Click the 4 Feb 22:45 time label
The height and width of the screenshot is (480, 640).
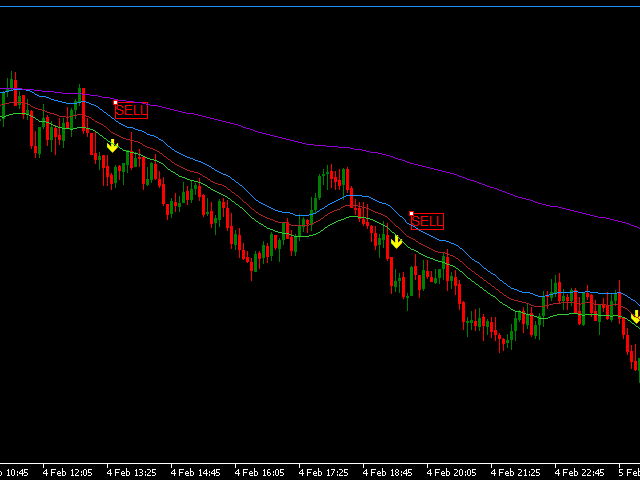[580, 471]
